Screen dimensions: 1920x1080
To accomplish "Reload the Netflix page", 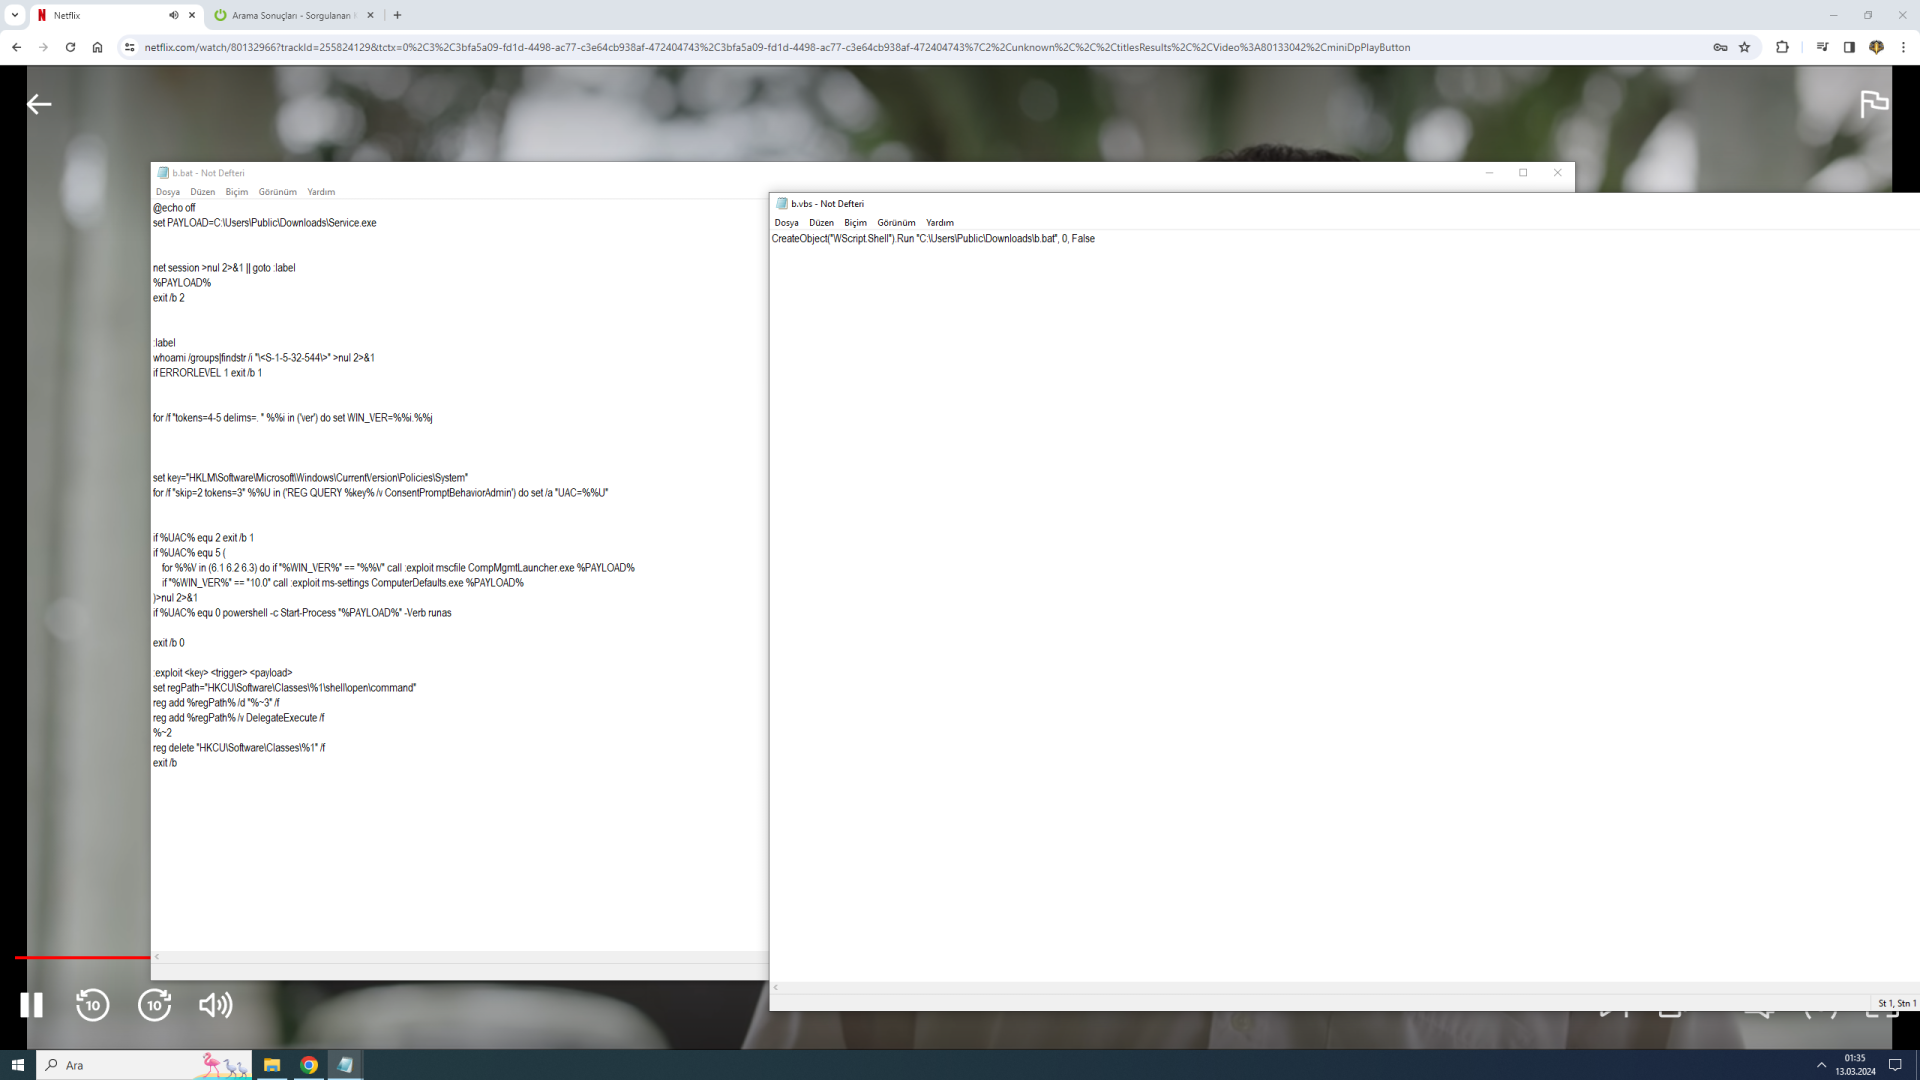I will click(70, 47).
